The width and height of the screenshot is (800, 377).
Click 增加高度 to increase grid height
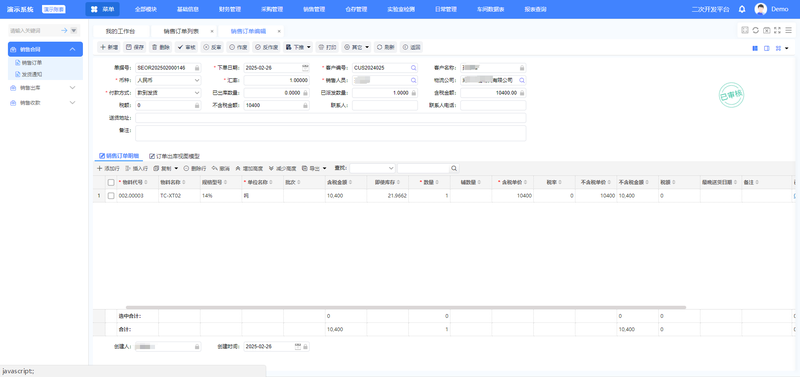click(249, 168)
